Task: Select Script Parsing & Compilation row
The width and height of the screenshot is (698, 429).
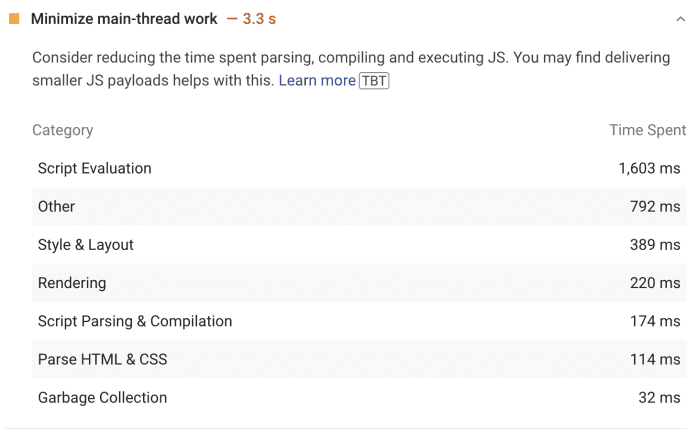Action: (135, 321)
